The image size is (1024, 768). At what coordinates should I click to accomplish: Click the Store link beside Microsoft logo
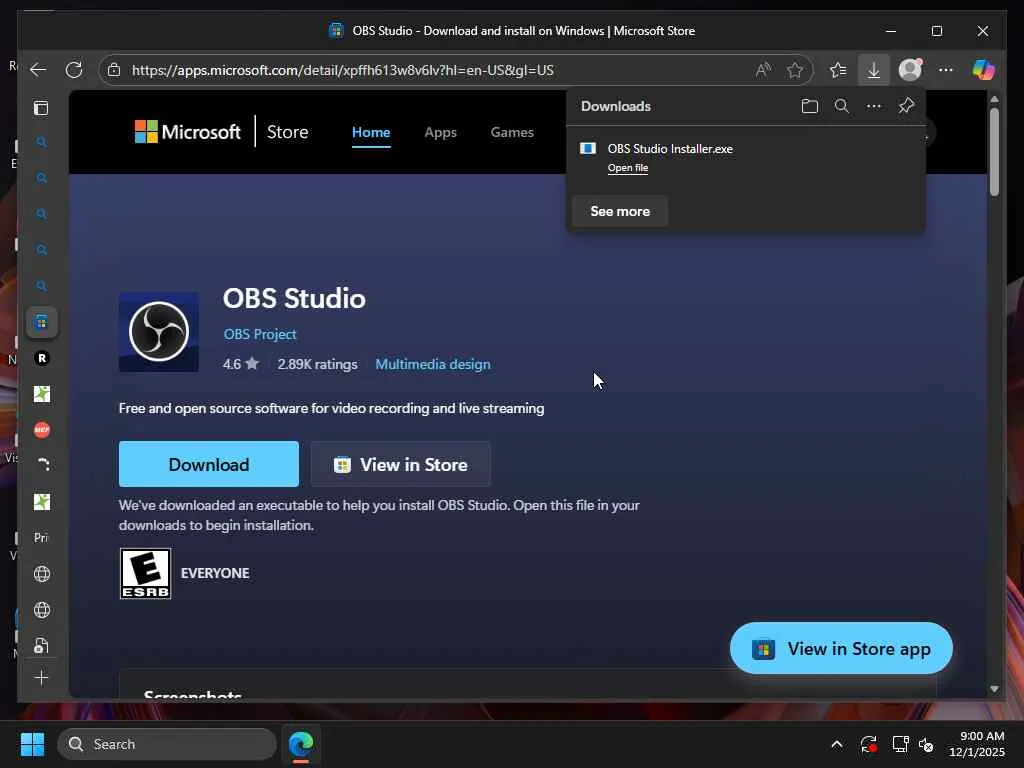(x=287, y=132)
